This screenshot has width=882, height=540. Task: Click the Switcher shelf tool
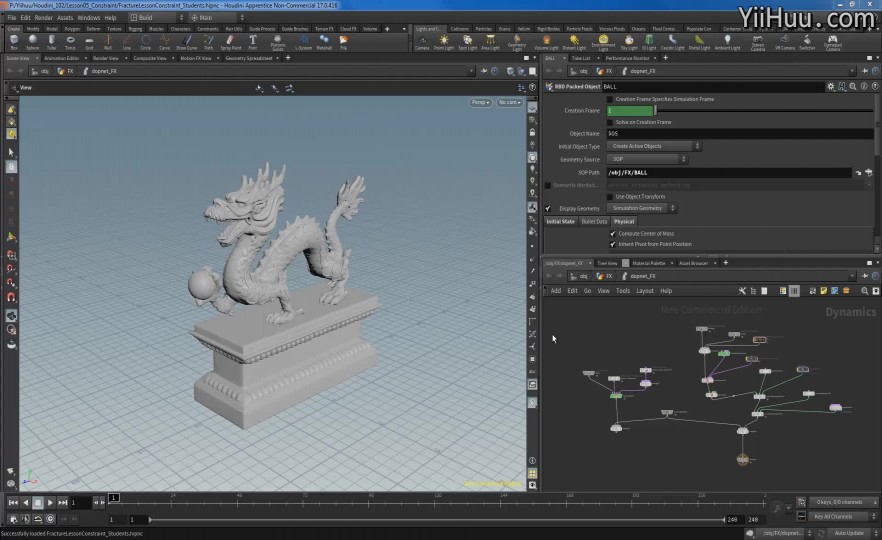pyautogui.click(x=807, y=42)
